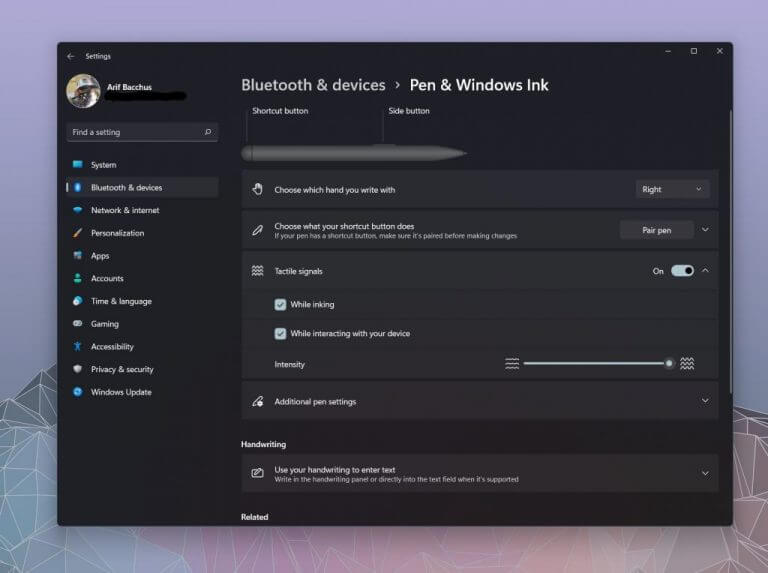
Task: Click the Apps icon in the sidebar
Action: [x=77, y=255]
